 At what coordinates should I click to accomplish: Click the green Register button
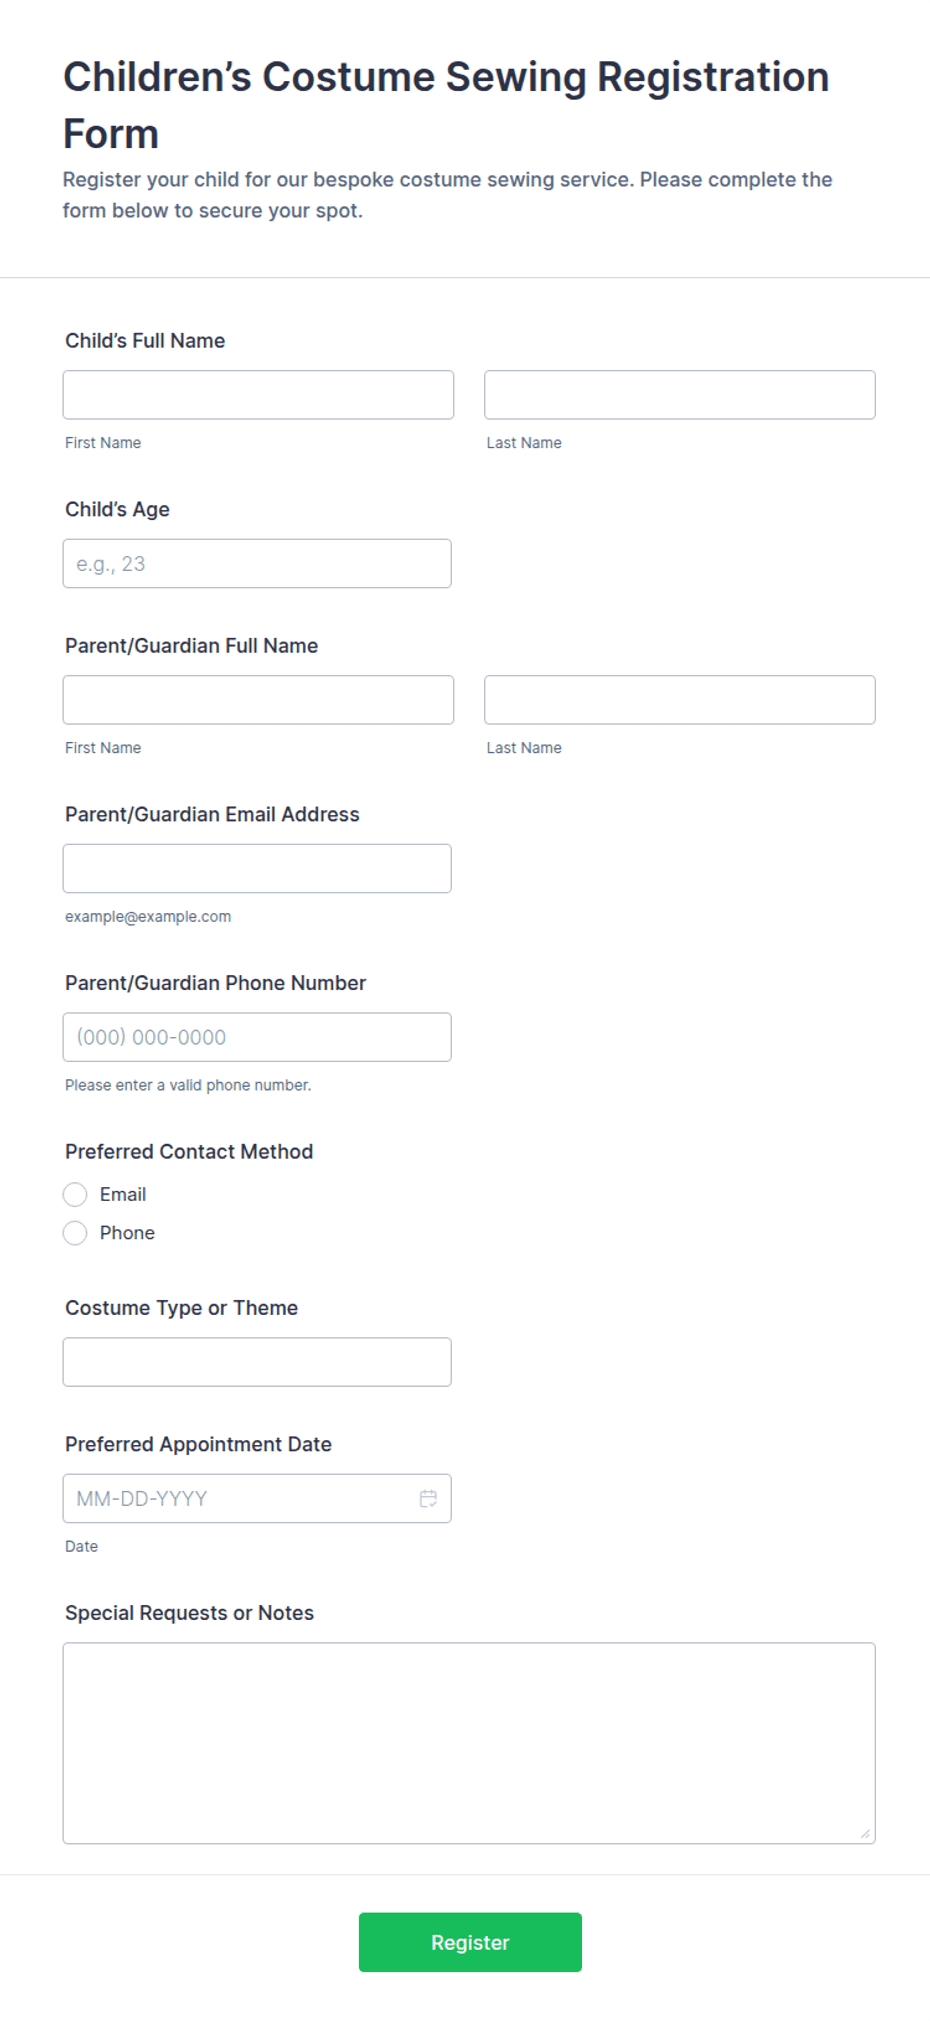[470, 1942]
